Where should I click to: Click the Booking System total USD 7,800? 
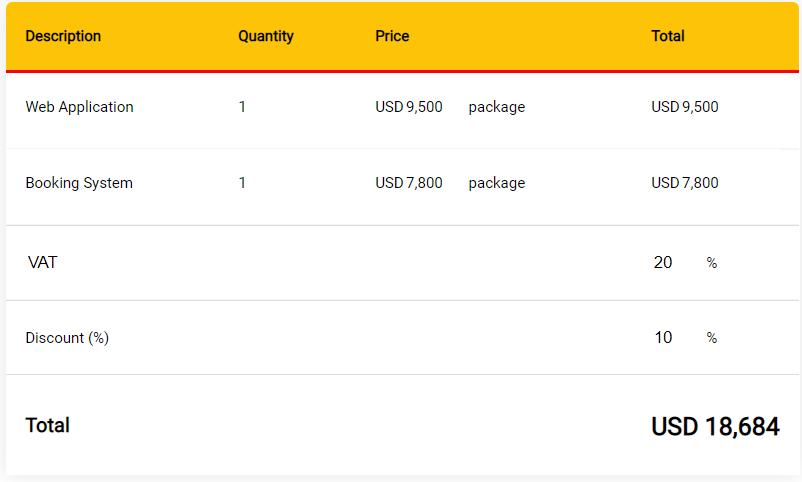tap(685, 183)
